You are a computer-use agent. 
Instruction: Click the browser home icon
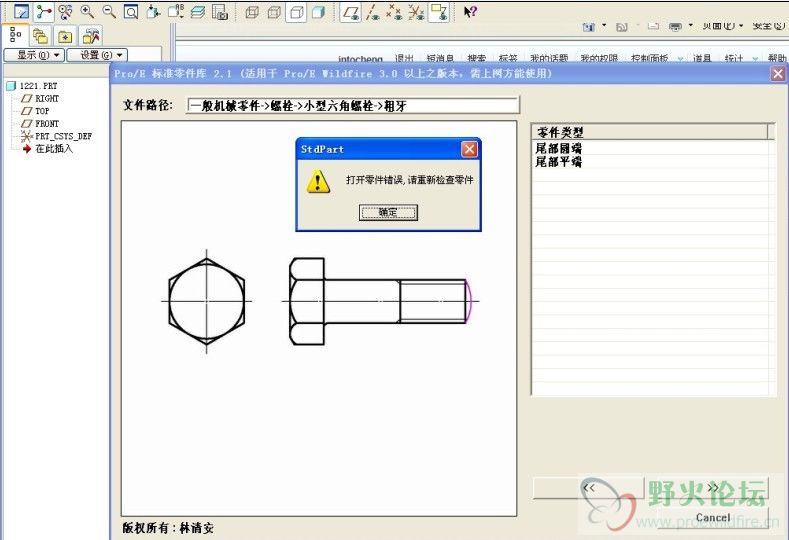click(x=589, y=27)
